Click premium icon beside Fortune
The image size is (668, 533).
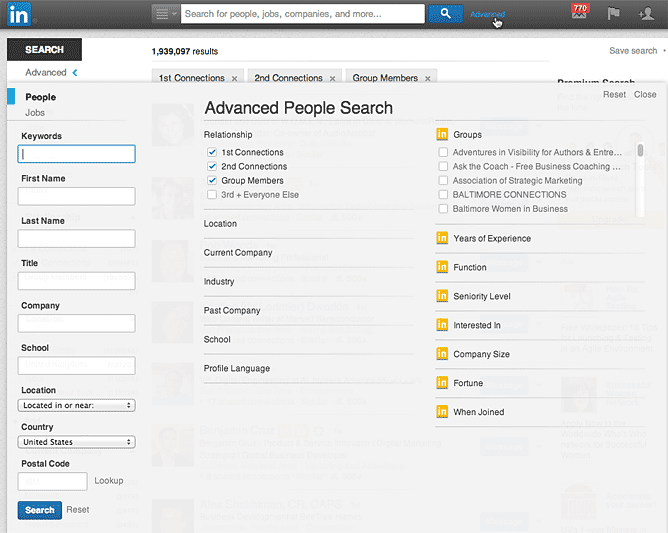tap(442, 383)
